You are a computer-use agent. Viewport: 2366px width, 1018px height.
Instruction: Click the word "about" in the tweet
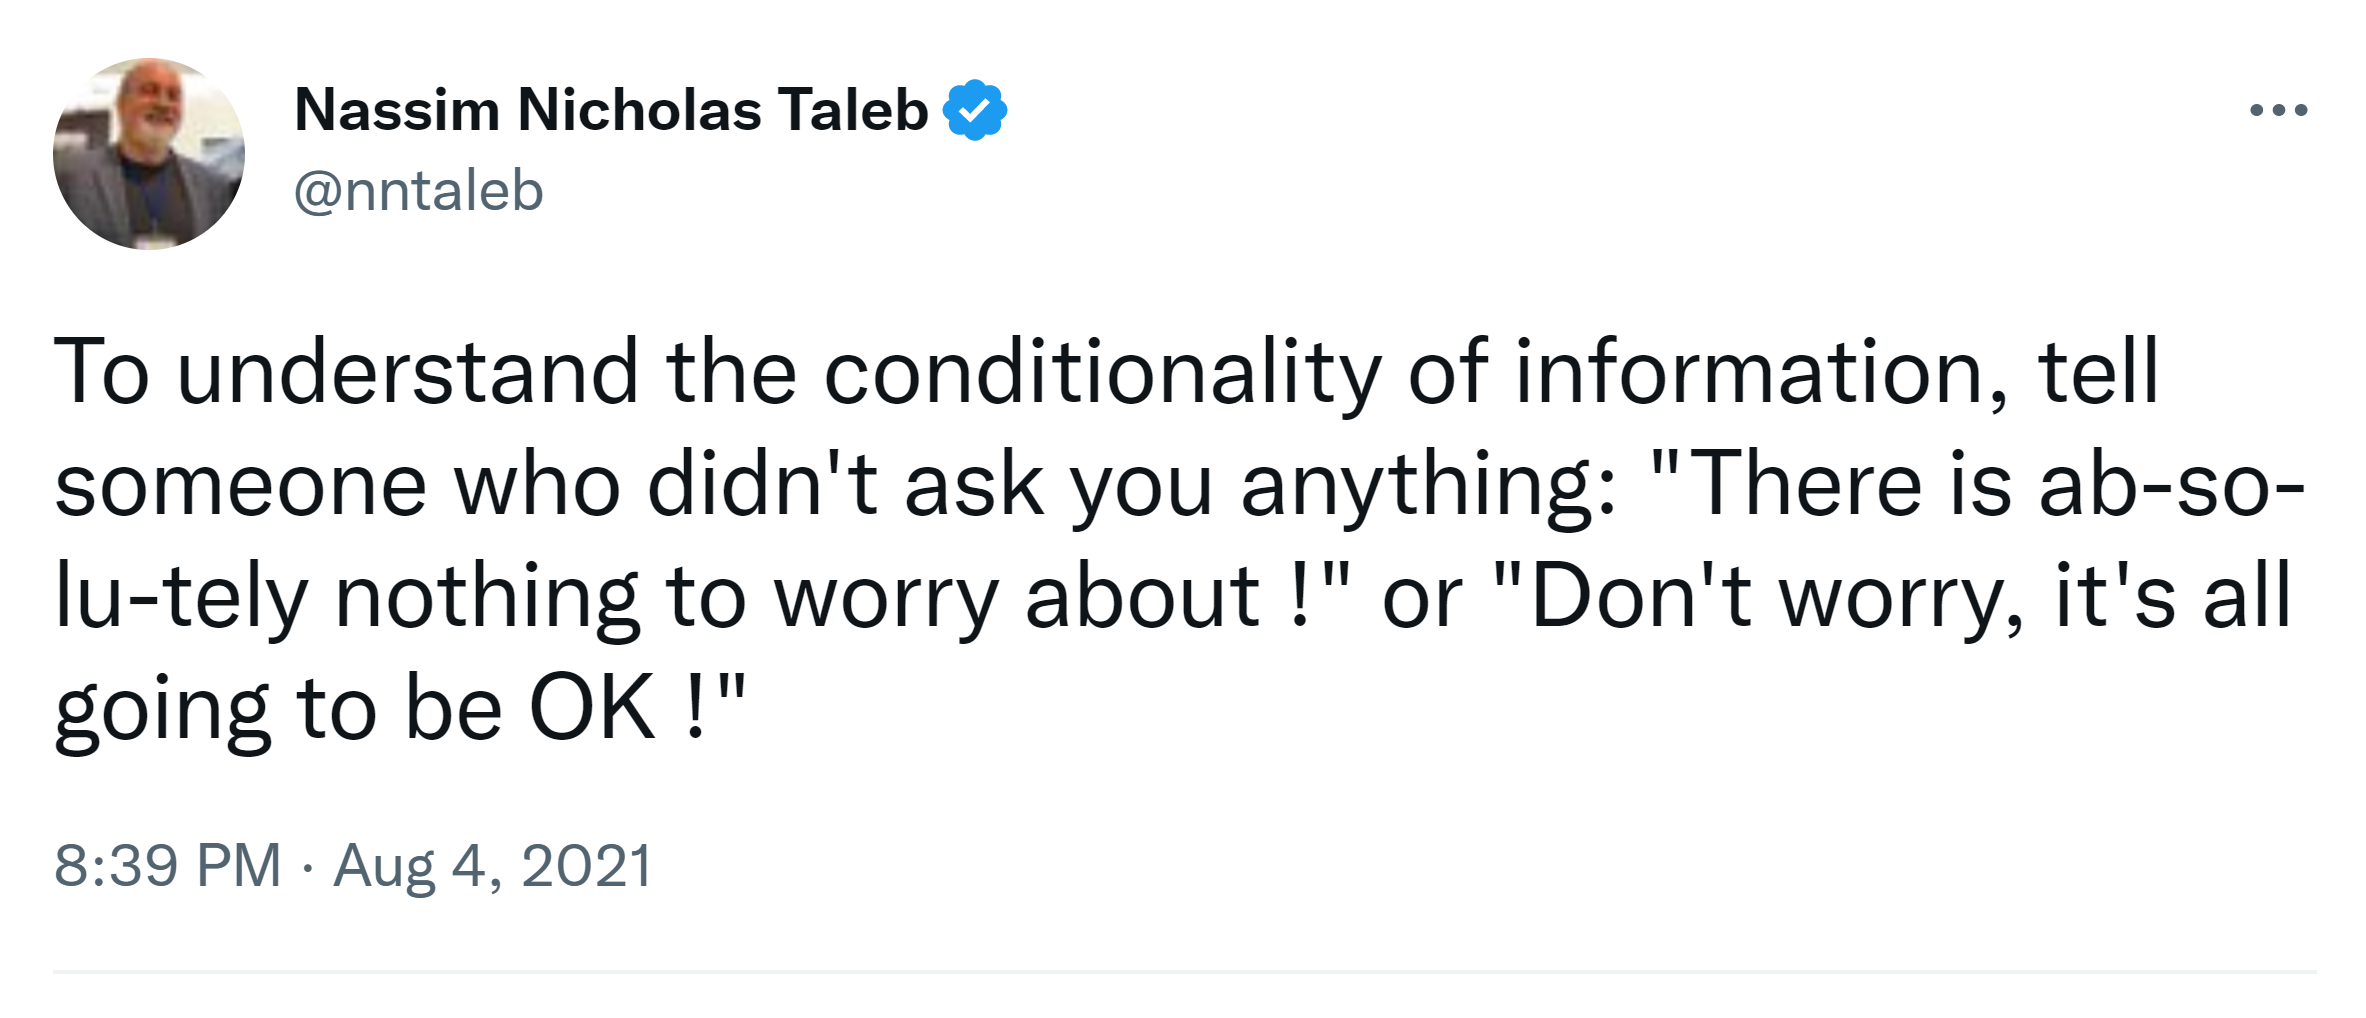pos(1142,598)
